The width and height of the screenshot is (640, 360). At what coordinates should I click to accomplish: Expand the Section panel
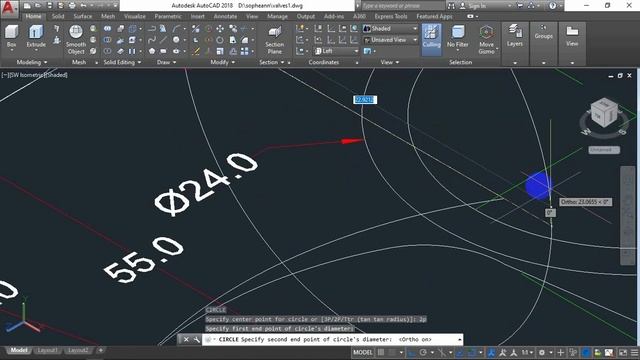coord(271,62)
